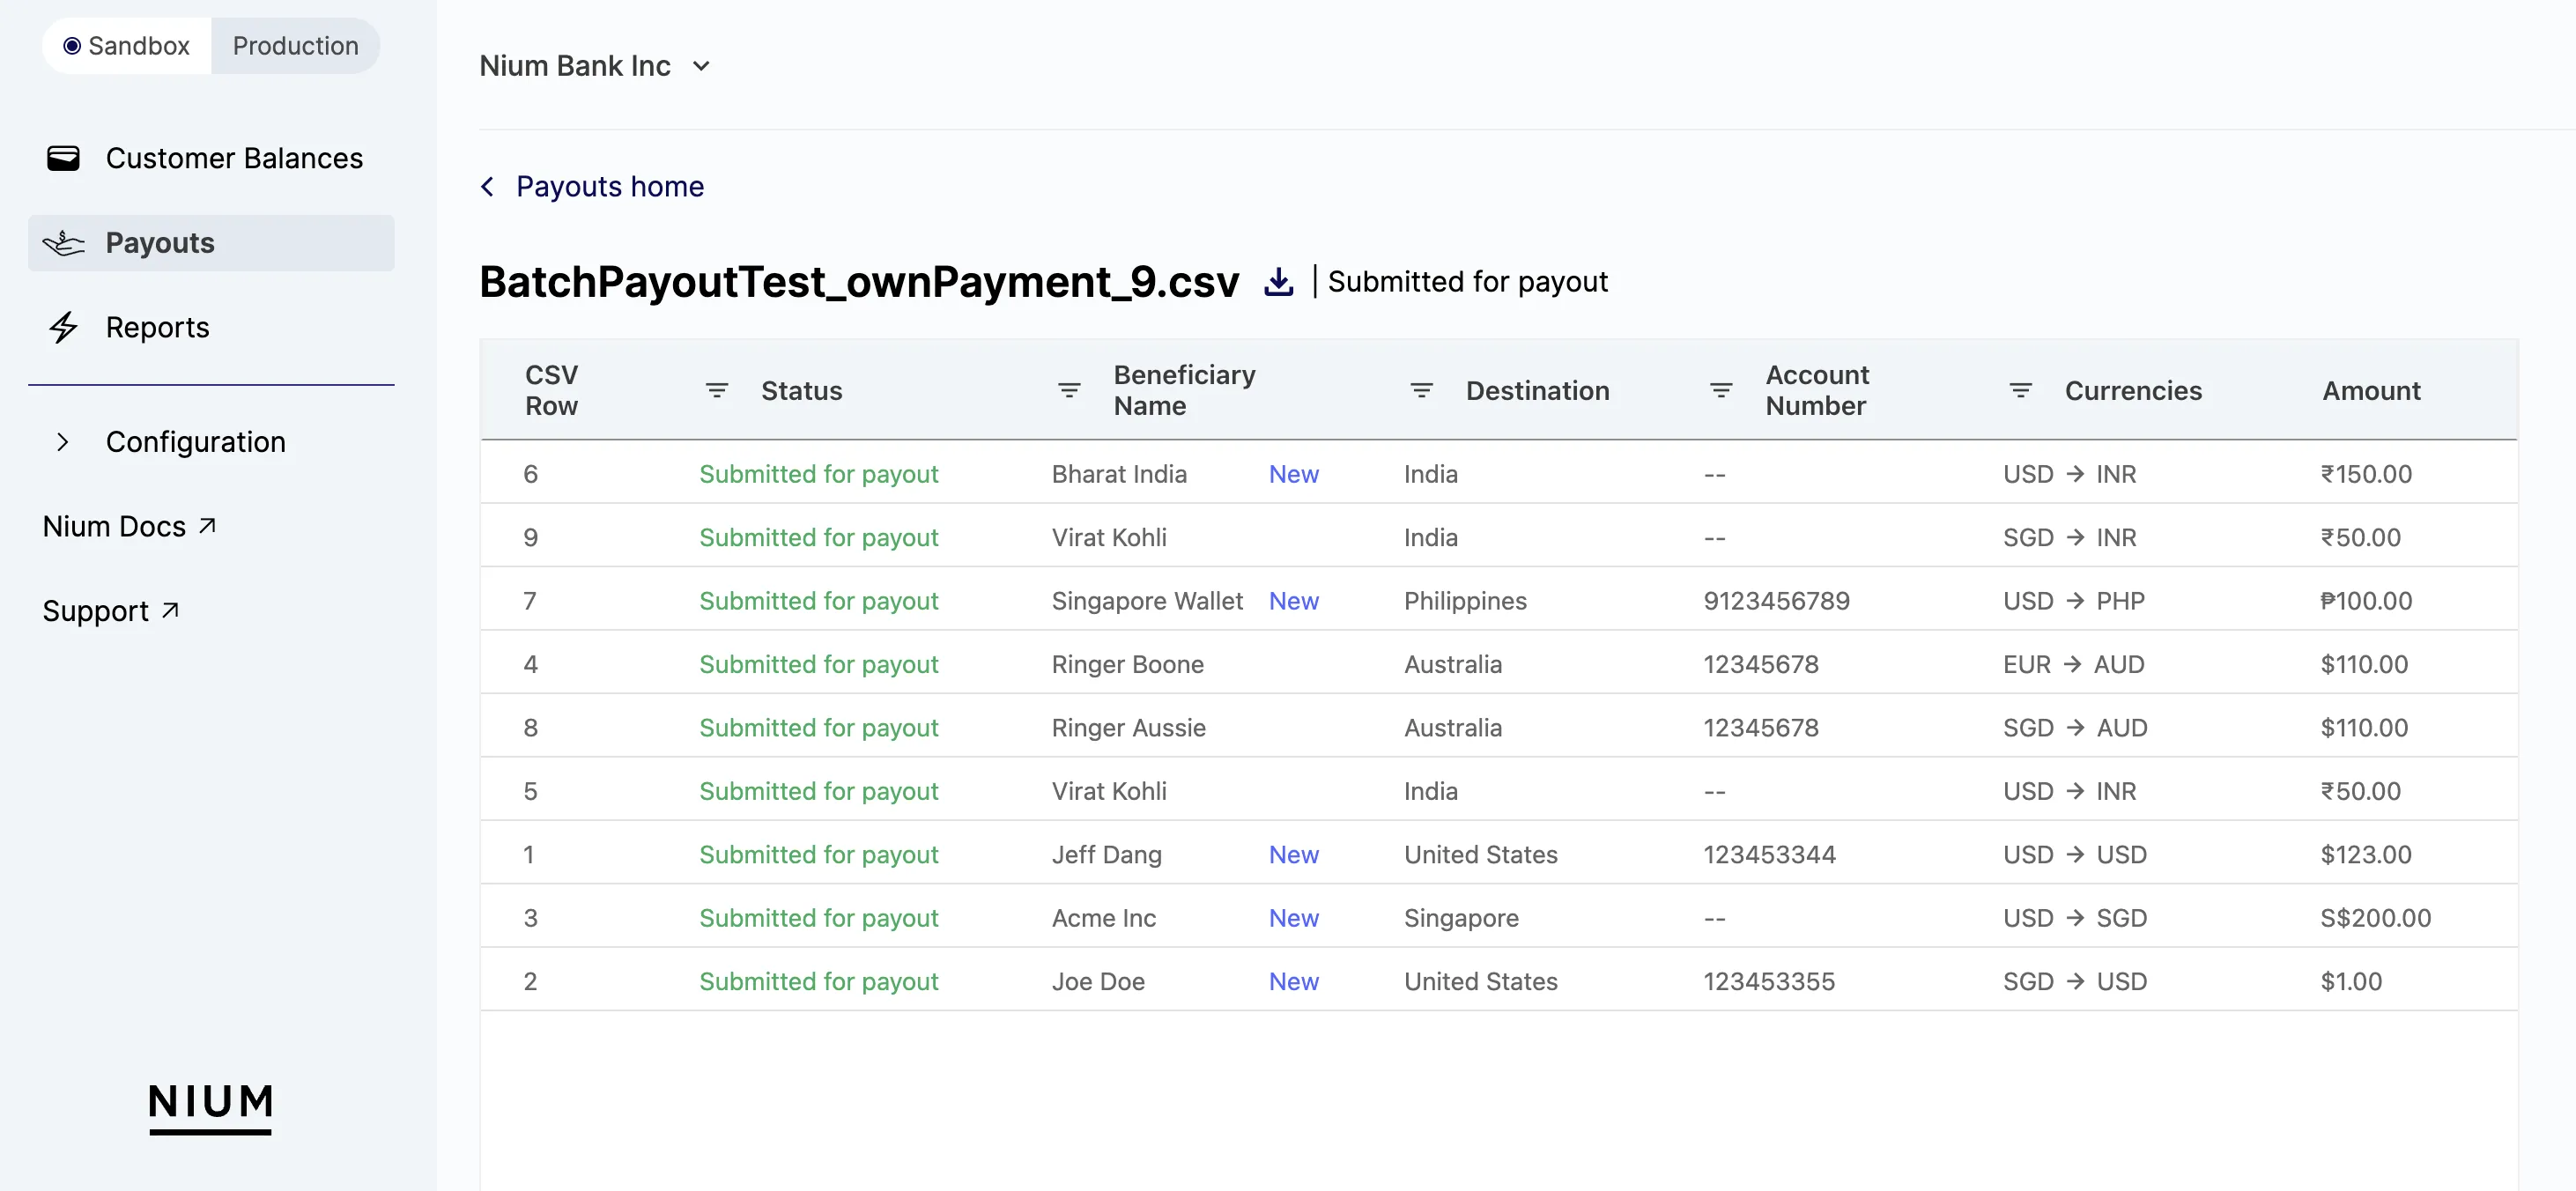Click the ₹150.00 amount cell
This screenshot has width=2576, height=1191.
pyautogui.click(x=2366, y=474)
